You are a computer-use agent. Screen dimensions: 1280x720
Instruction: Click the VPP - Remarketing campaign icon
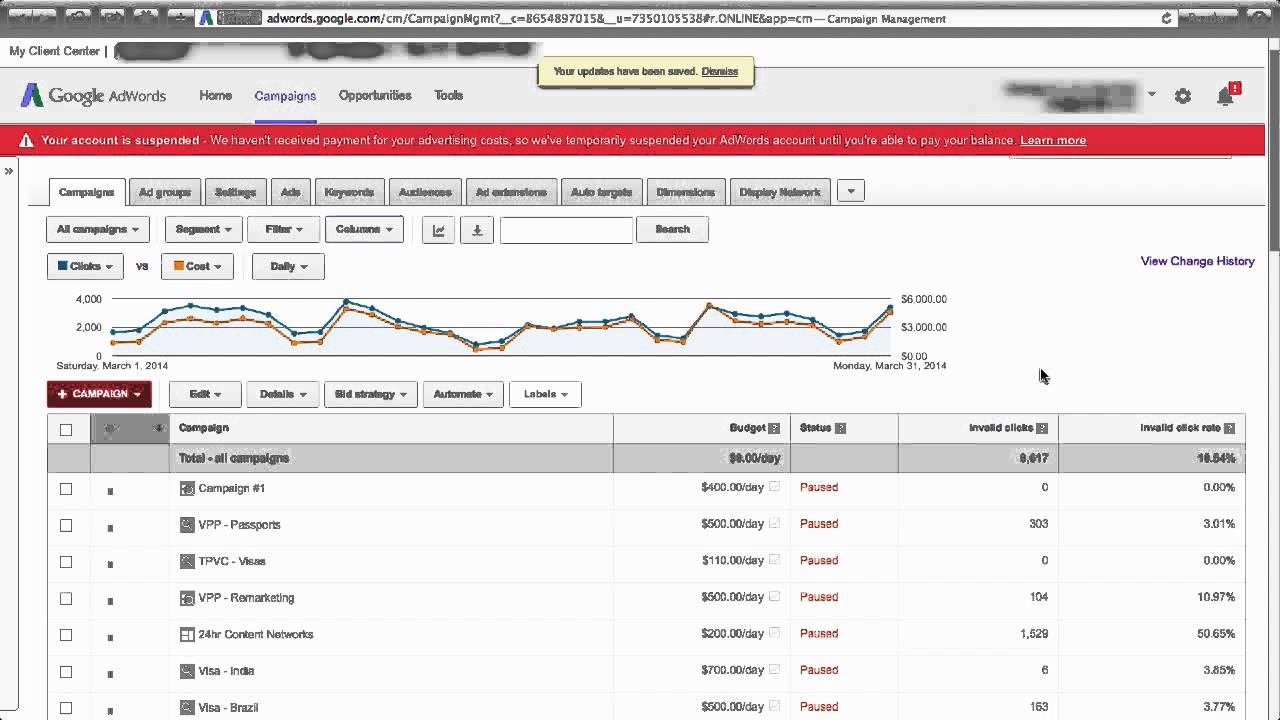tap(186, 598)
